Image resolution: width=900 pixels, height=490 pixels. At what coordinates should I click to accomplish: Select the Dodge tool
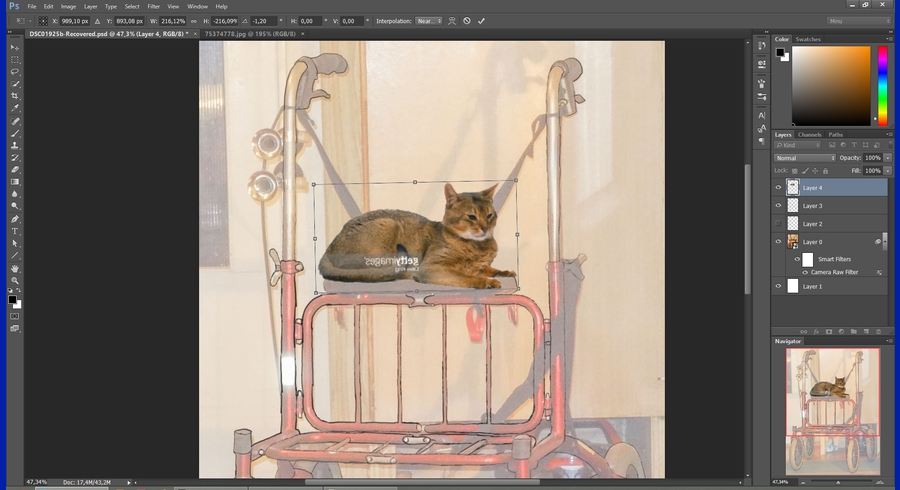pyautogui.click(x=15, y=206)
